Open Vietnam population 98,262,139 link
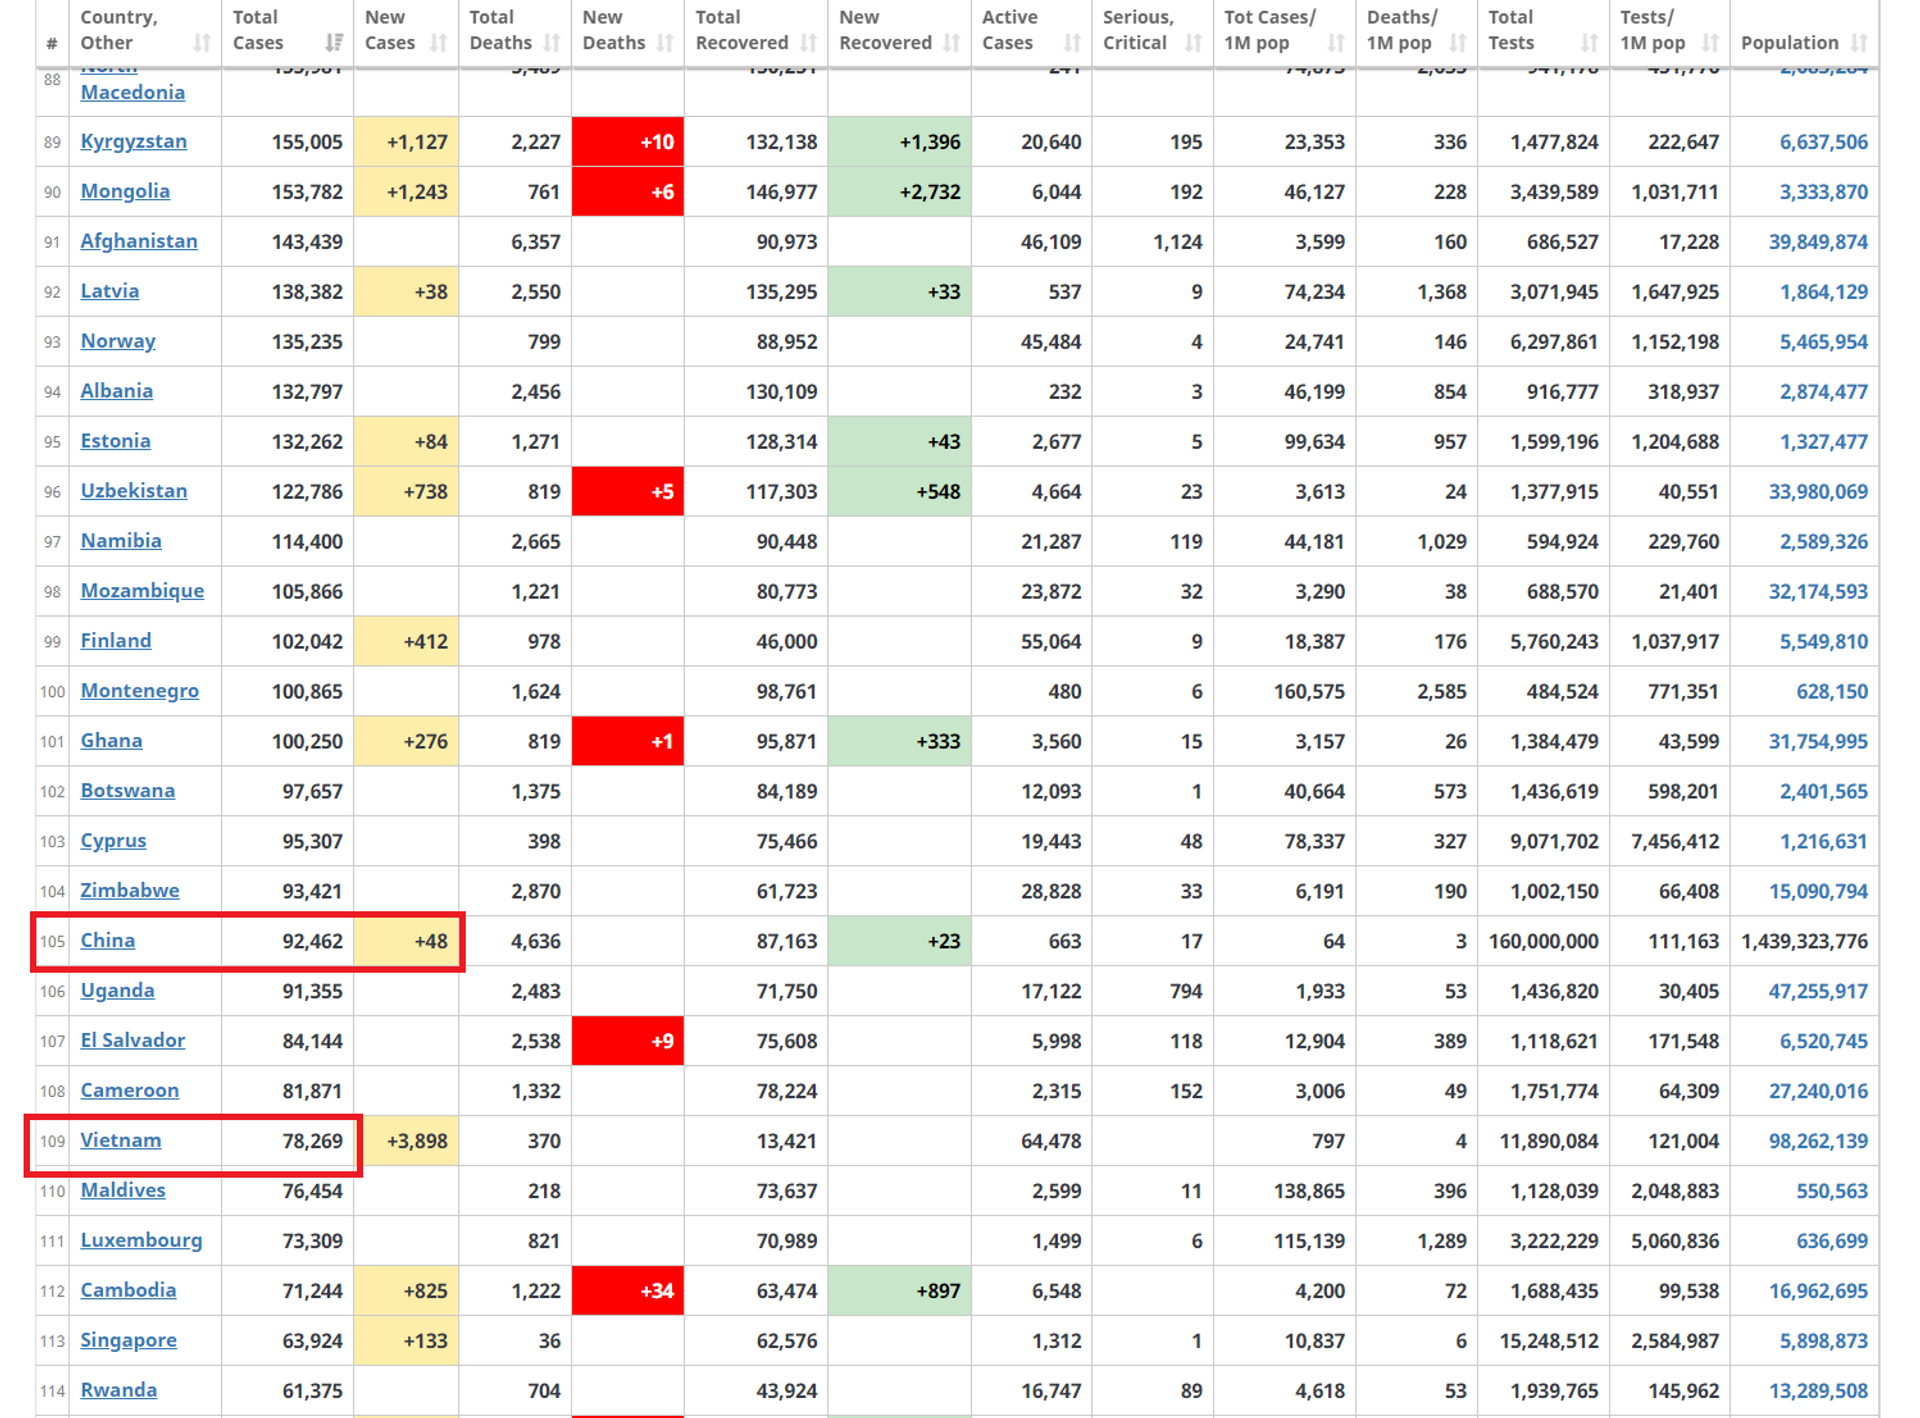 1818,1141
